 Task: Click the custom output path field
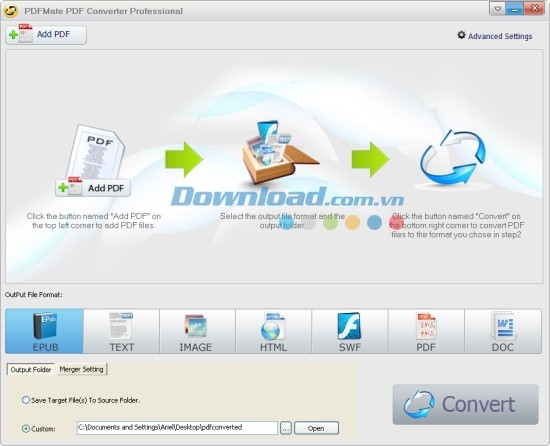(x=177, y=428)
